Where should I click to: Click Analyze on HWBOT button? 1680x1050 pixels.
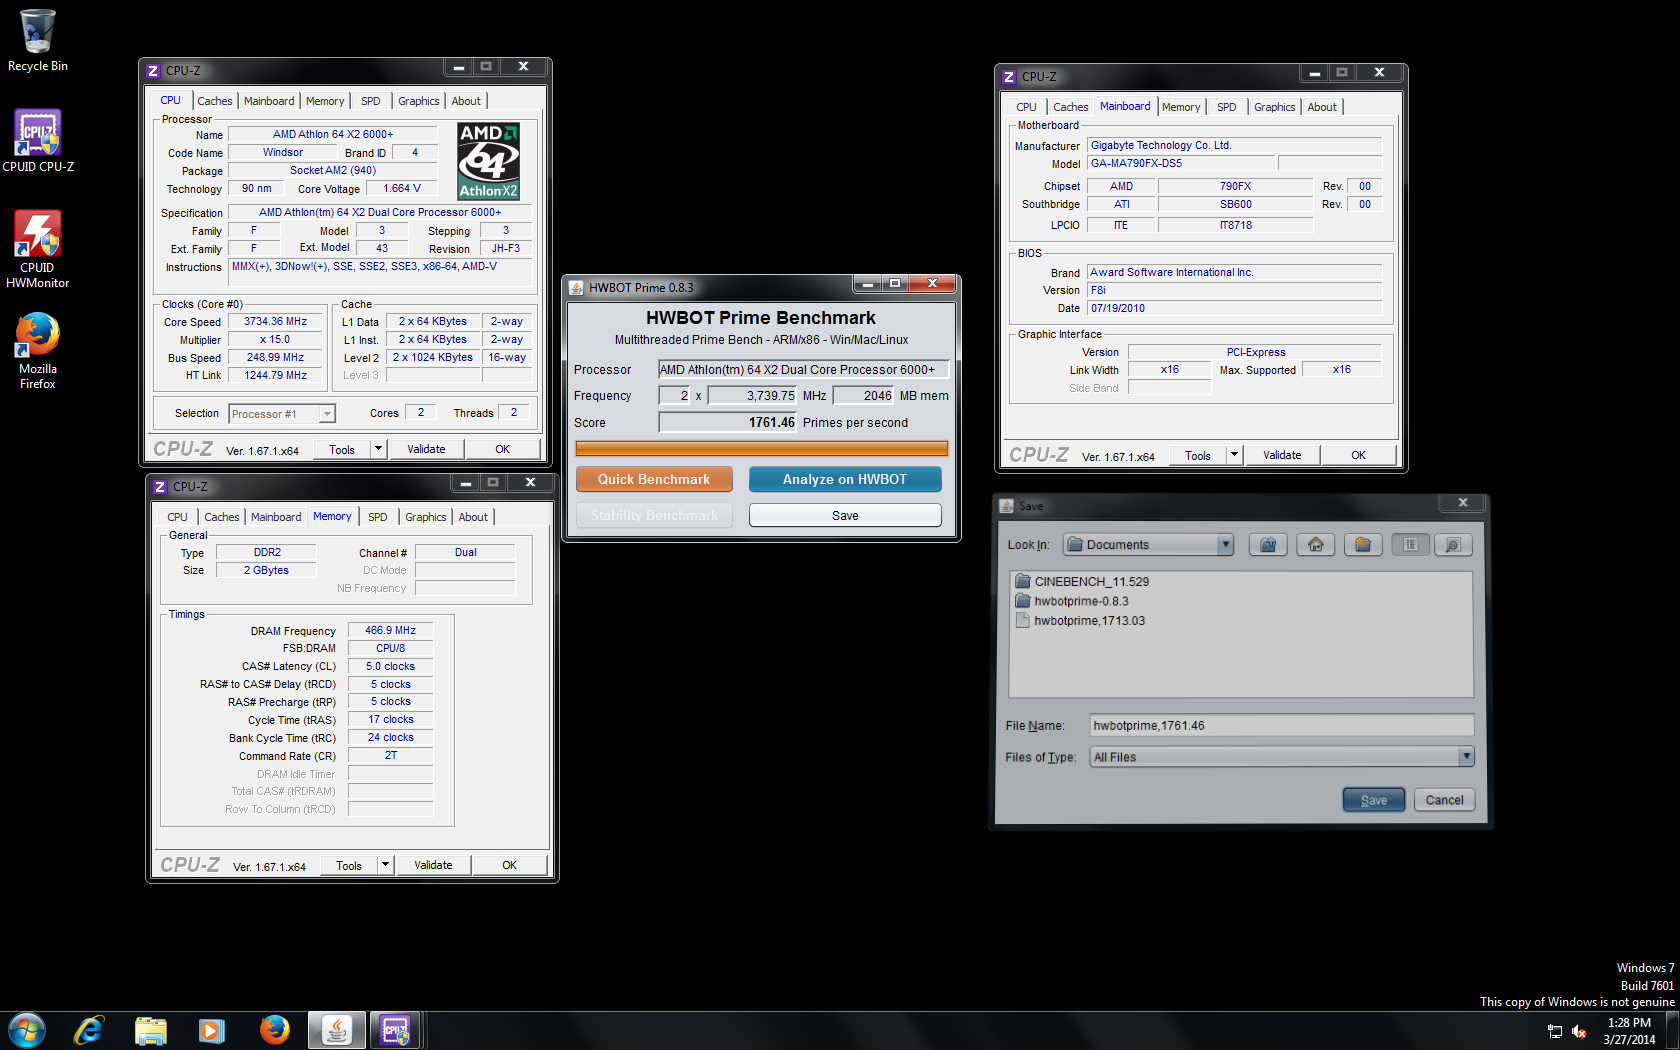point(845,479)
